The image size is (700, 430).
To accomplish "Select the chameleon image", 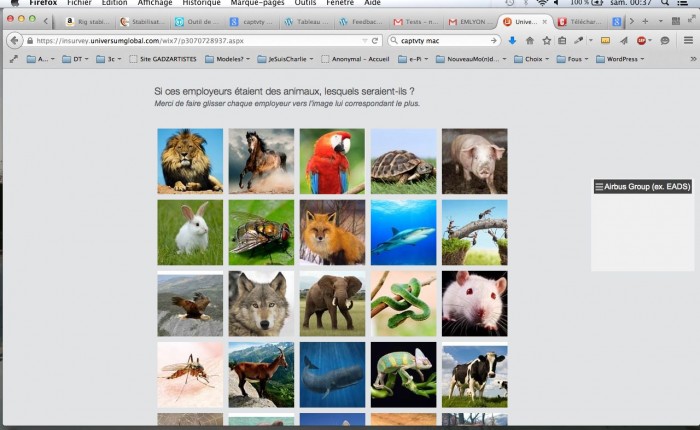I will tap(404, 375).
